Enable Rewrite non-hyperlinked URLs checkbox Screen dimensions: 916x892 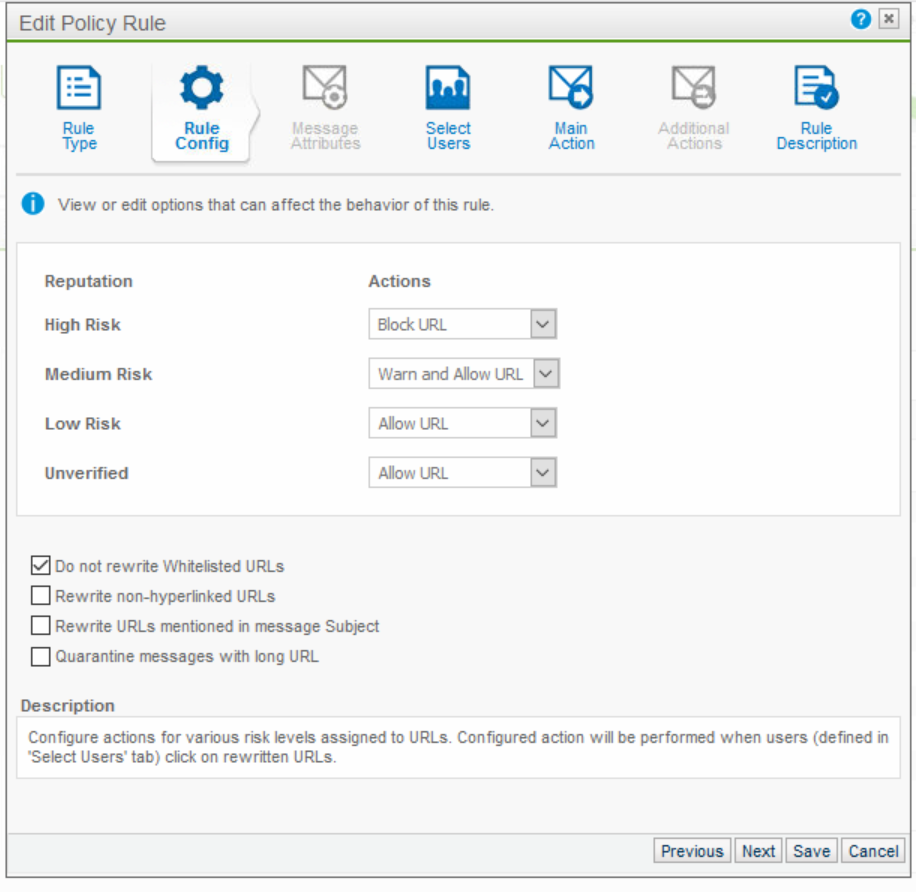tap(40, 596)
